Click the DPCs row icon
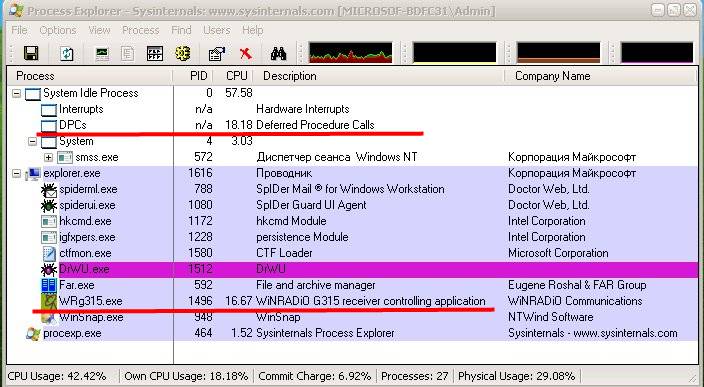704x387 pixels. pyautogui.click(x=48, y=125)
